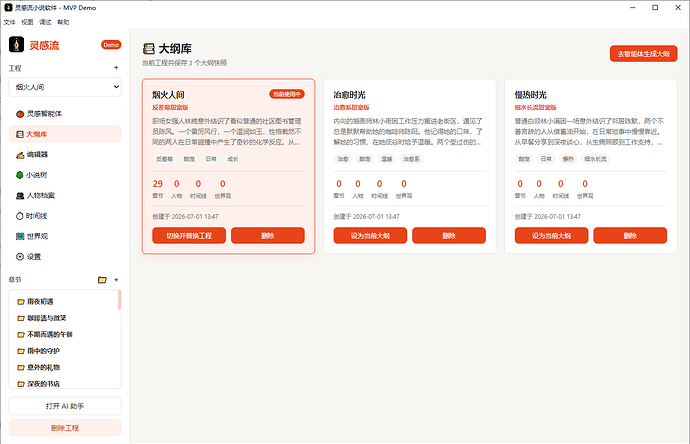Open chapter 深夜的书店
Image resolution: width=690 pixels, height=444 pixels.
(x=63, y=384)
